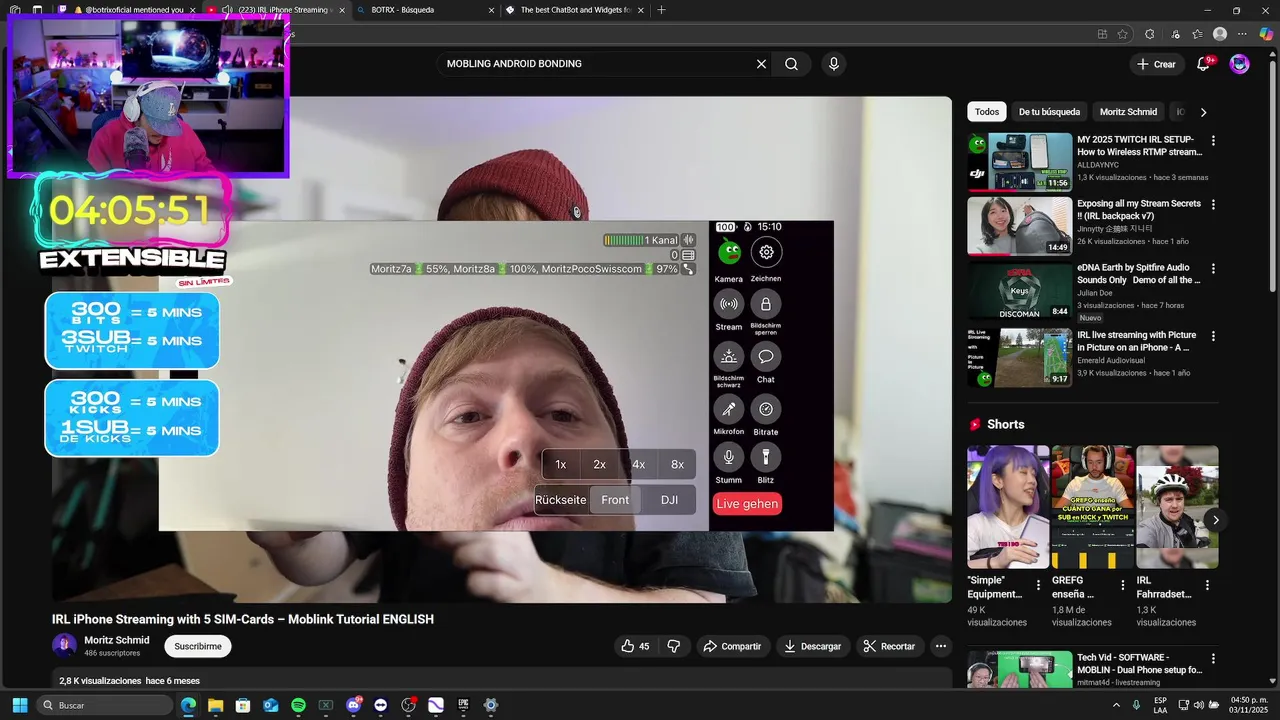1280x720 pixels.
Task: Click the Recortar button
Action: click(x=889, y=646)
